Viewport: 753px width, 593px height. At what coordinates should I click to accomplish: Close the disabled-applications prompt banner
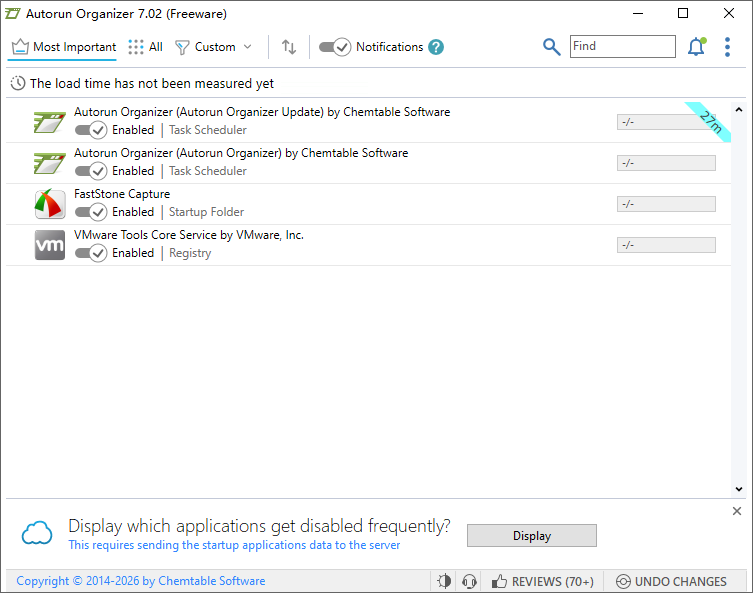pyautogui.click(x=737, y=511)
